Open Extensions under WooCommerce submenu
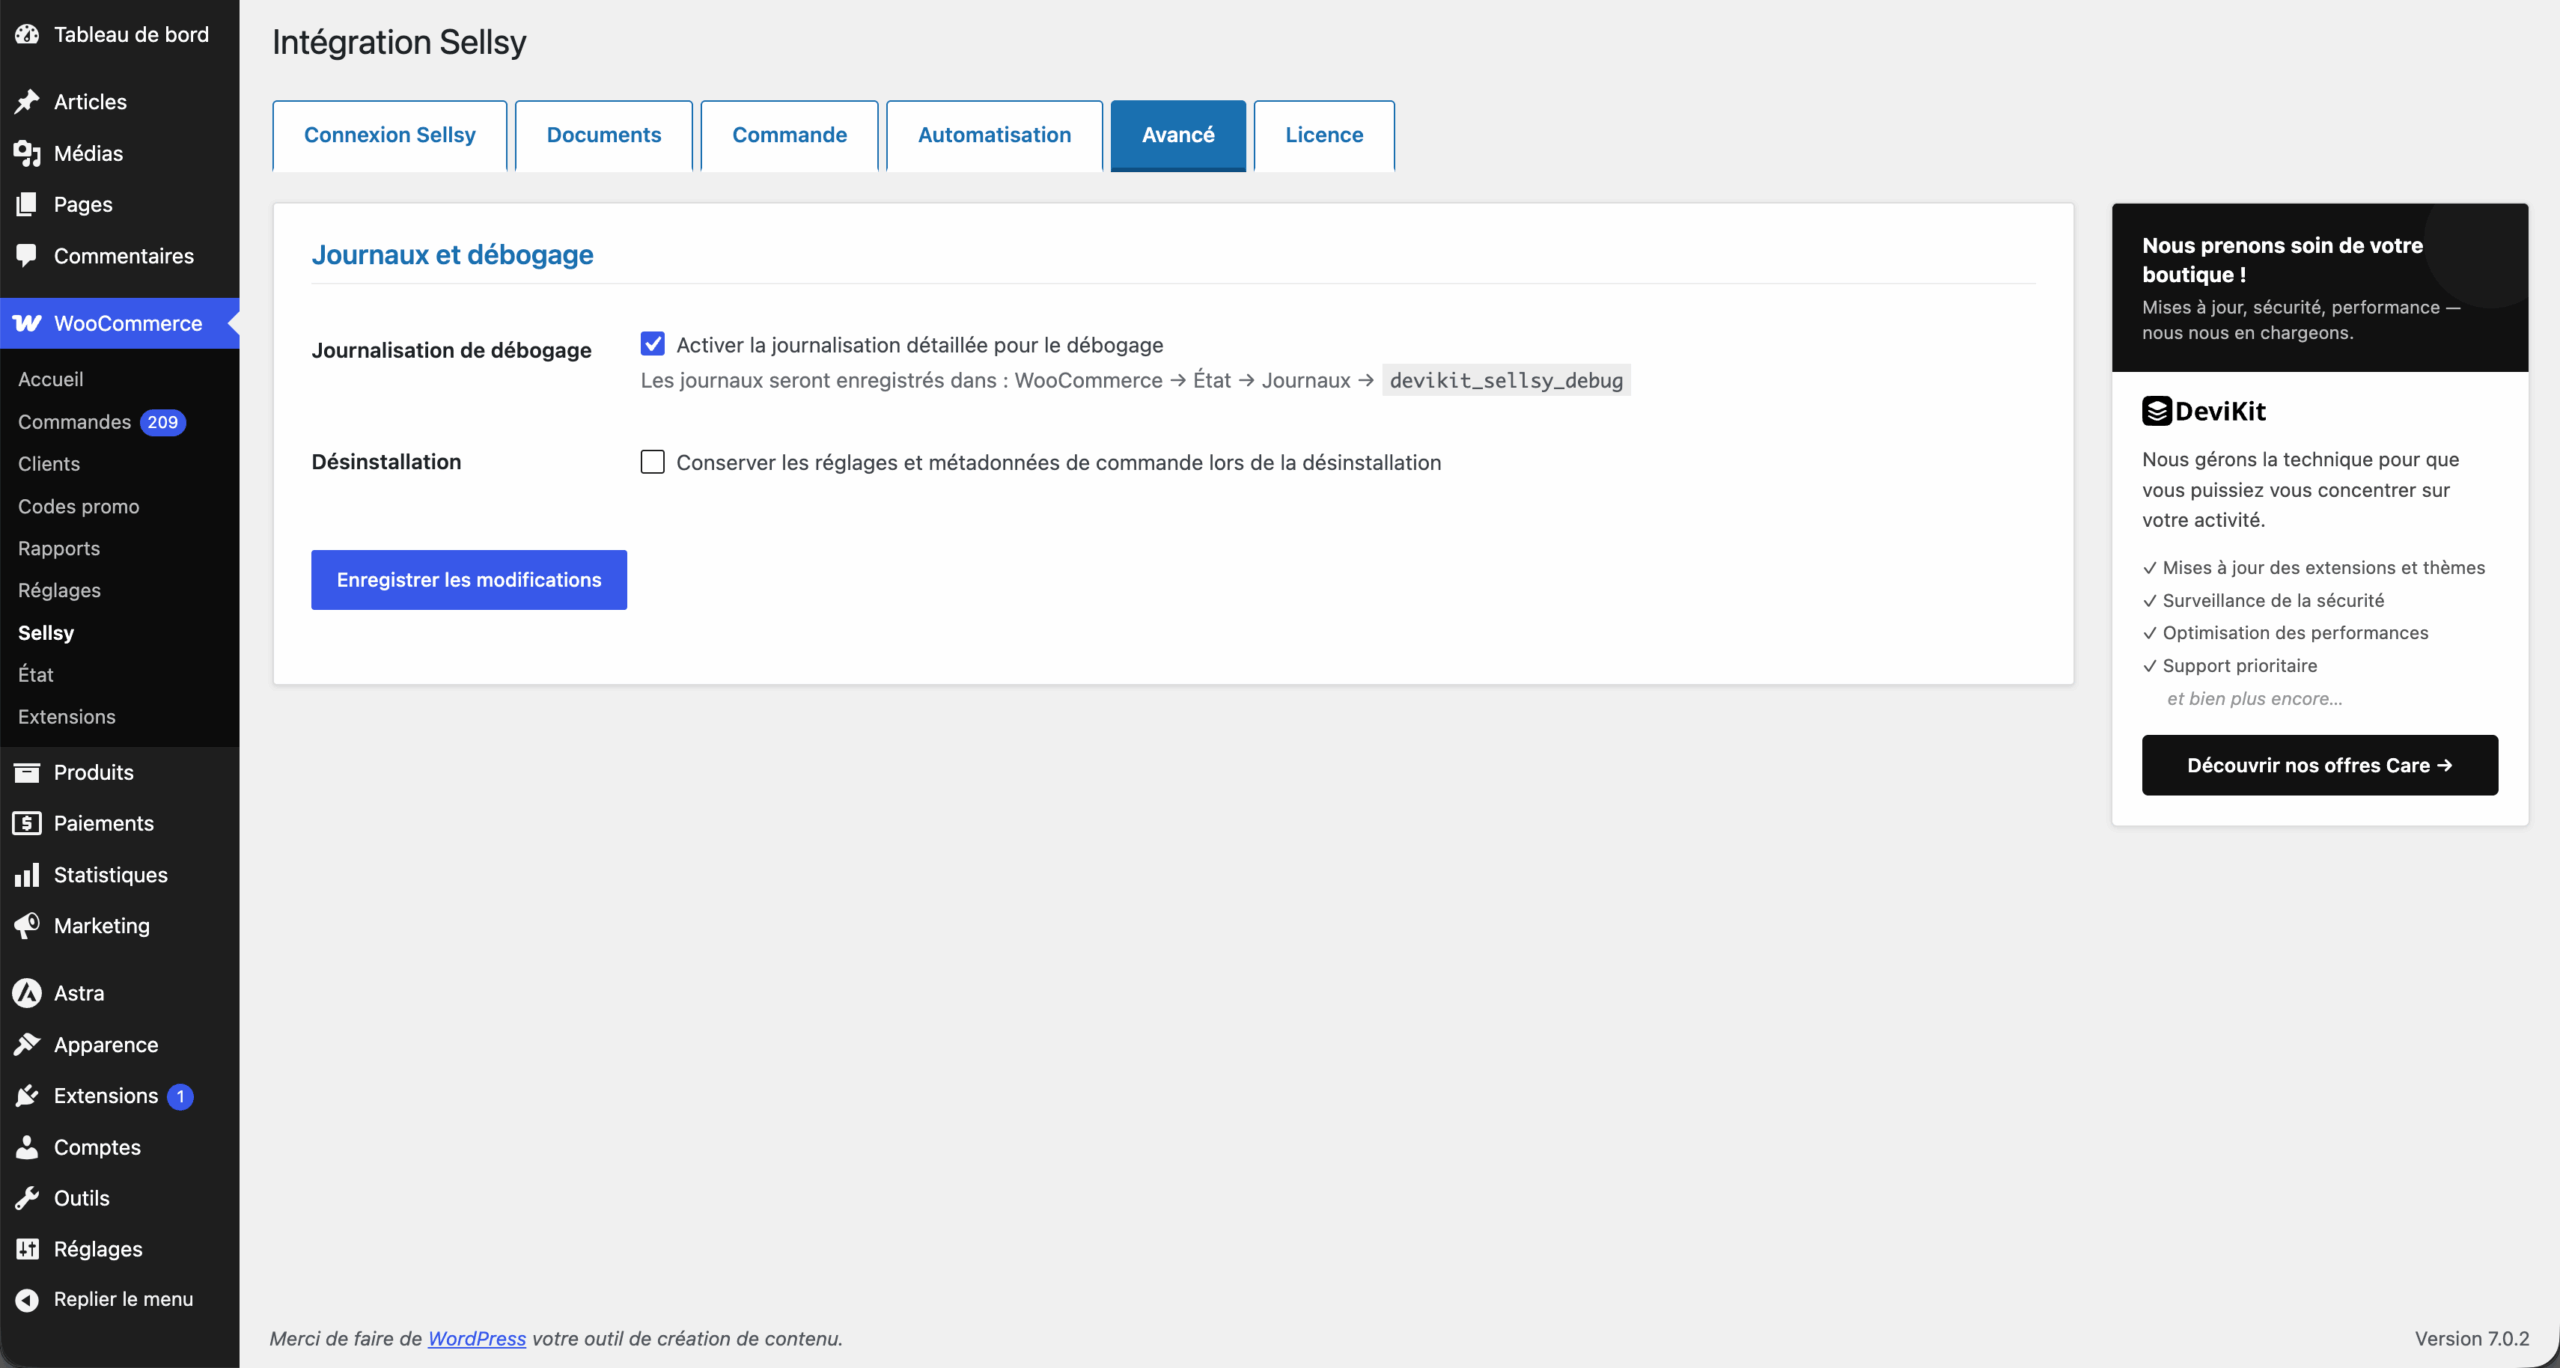The image size is (2560, 1368). point(67,717)
